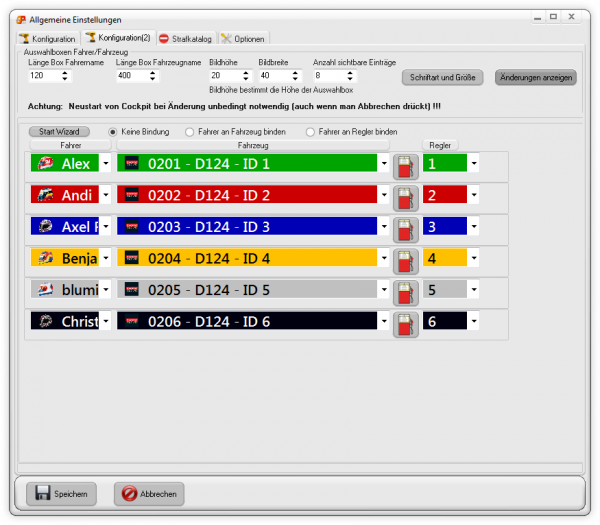Click the fuel pump icon for car 0206
The height and width of the screenshot is (525, 600).
point(405,323)
